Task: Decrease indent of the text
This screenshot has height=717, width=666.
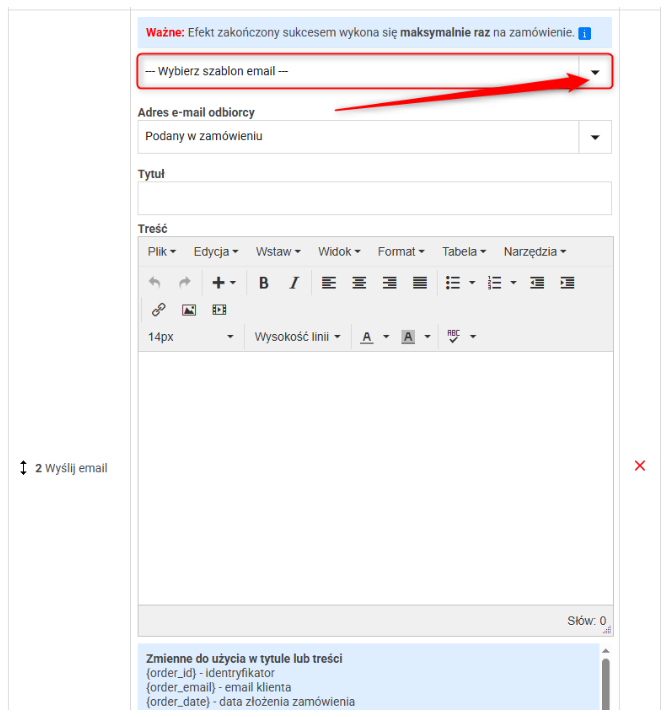Action: 537,283
